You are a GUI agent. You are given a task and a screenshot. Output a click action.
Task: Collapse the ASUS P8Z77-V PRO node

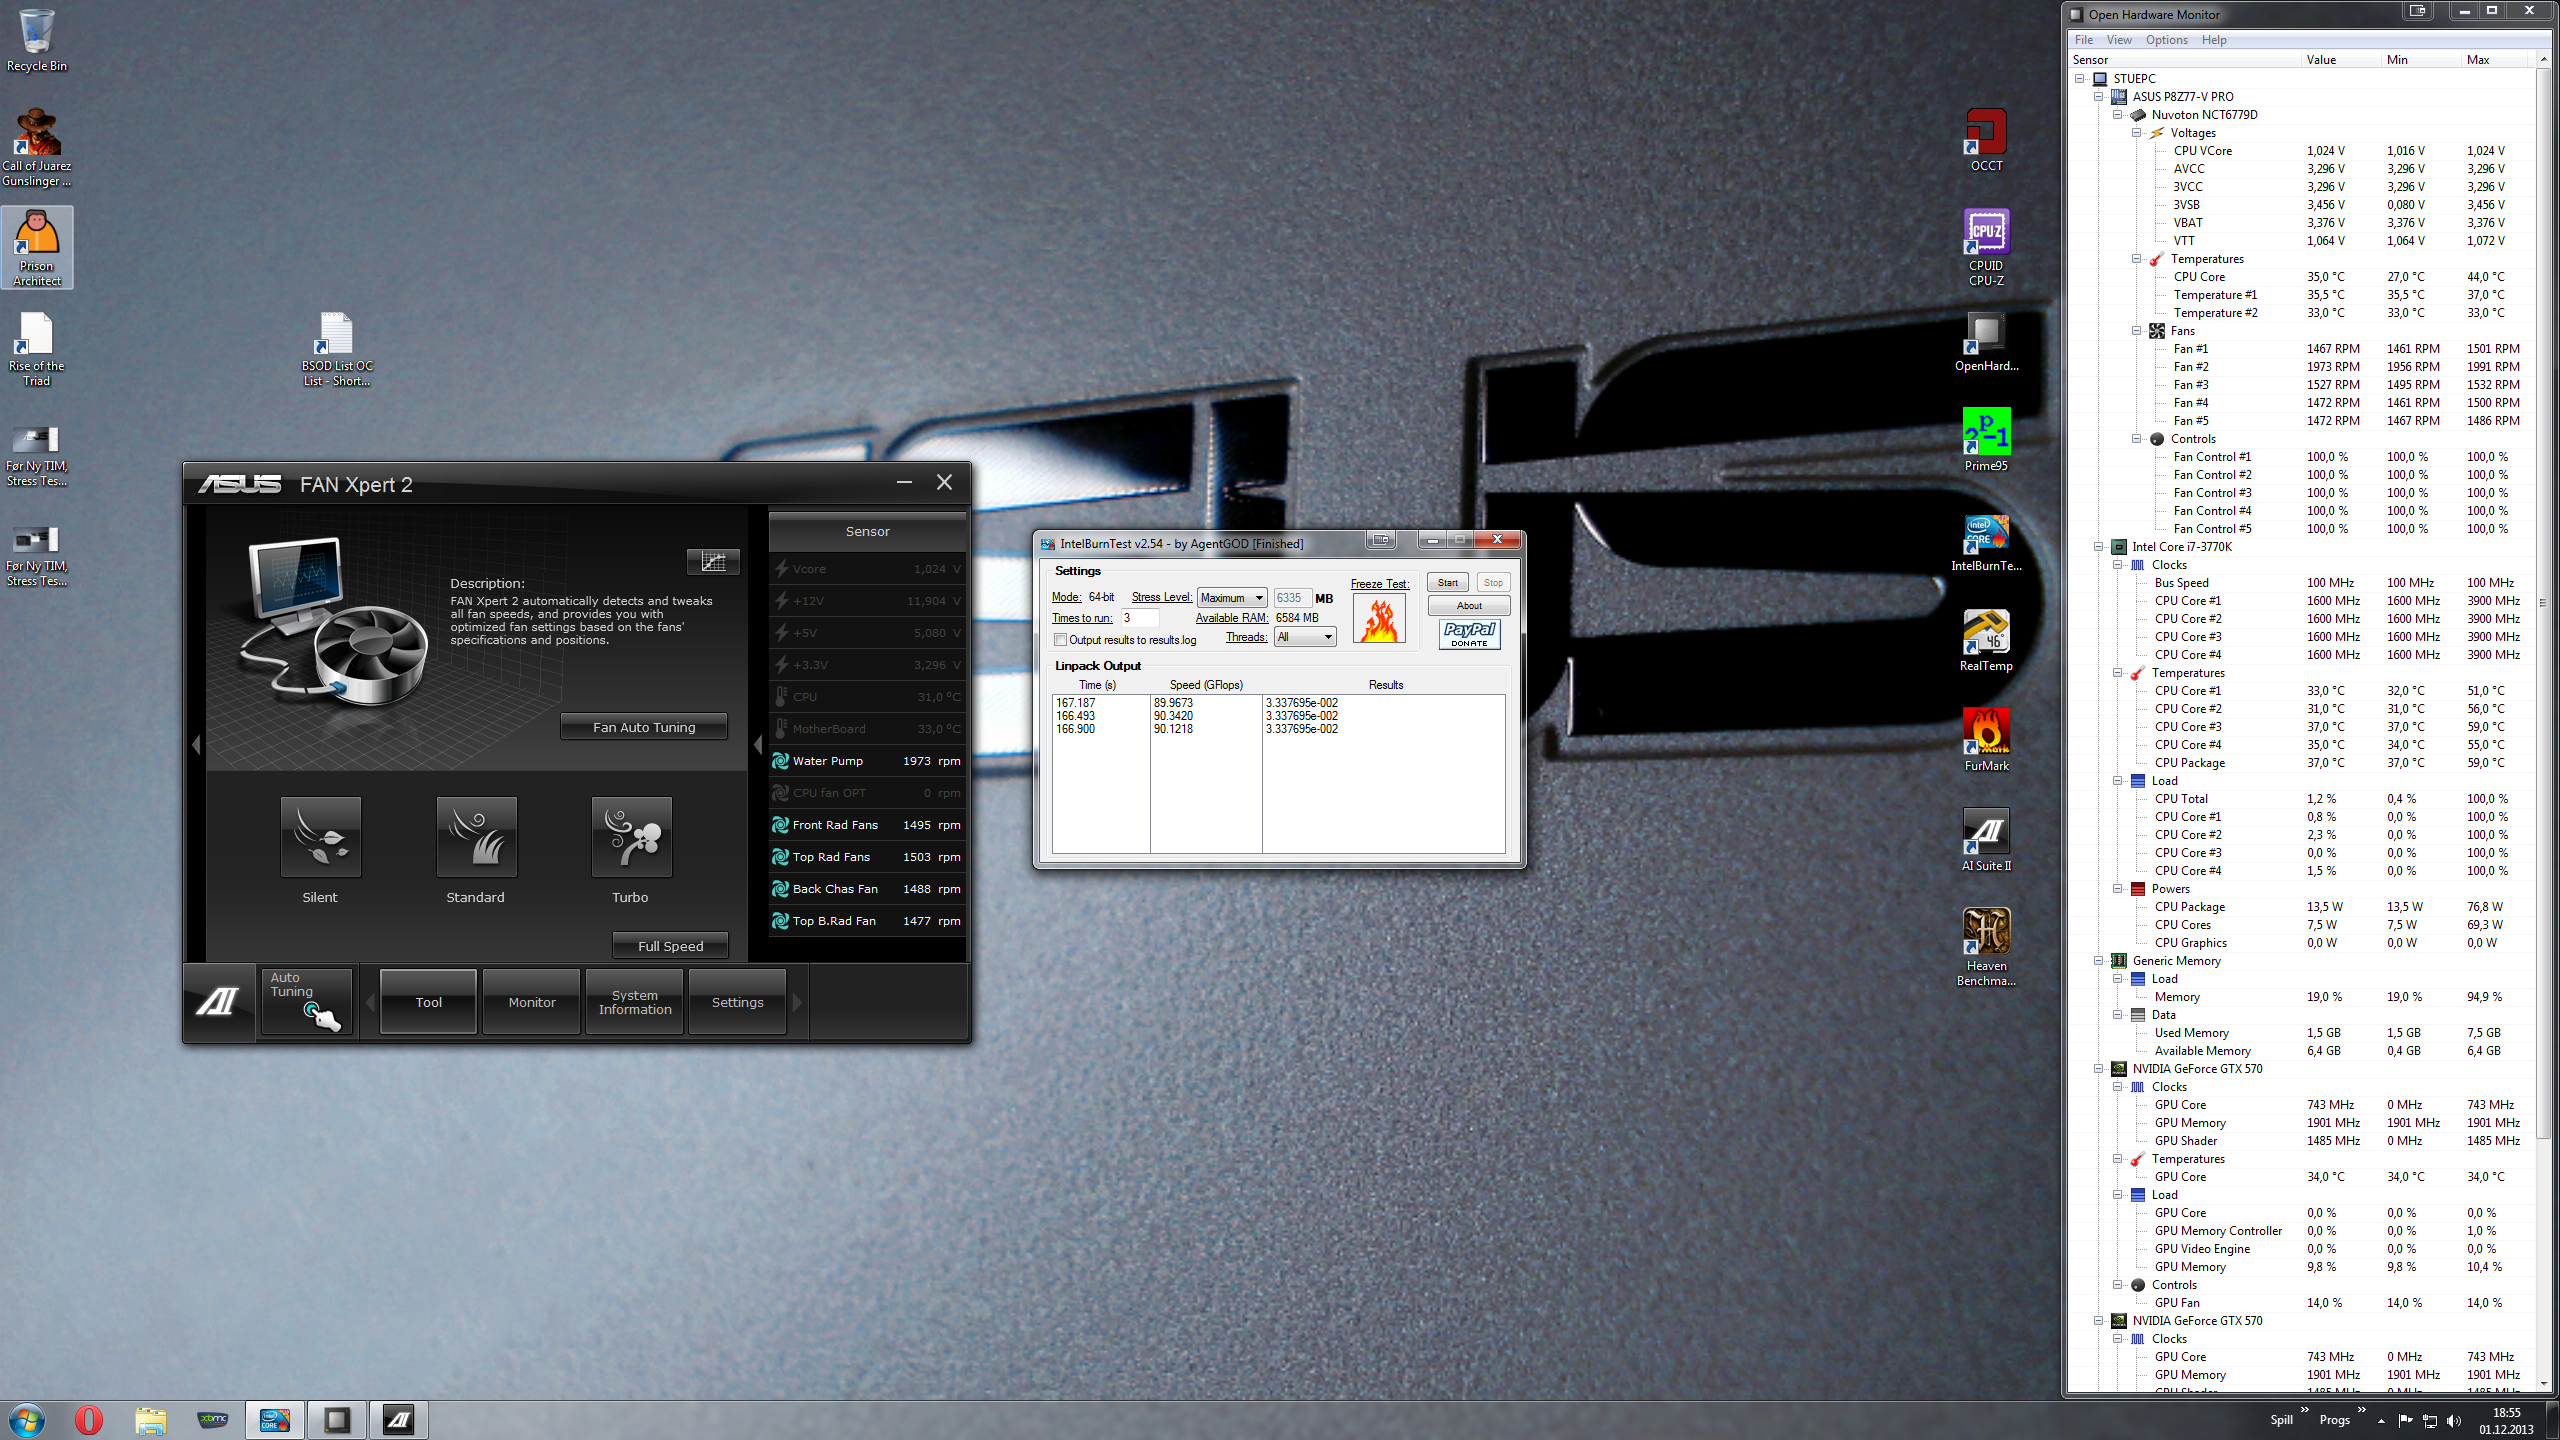pos(2098,96)
